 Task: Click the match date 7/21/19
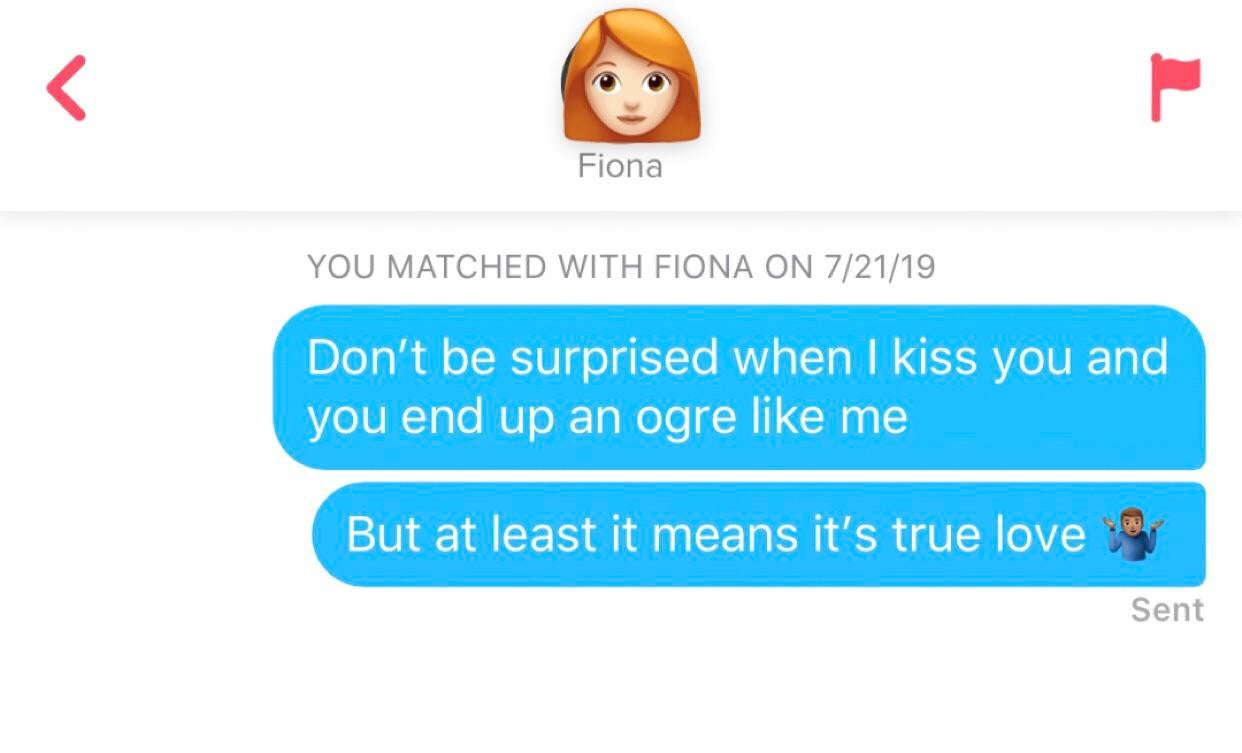click(880, 267)
